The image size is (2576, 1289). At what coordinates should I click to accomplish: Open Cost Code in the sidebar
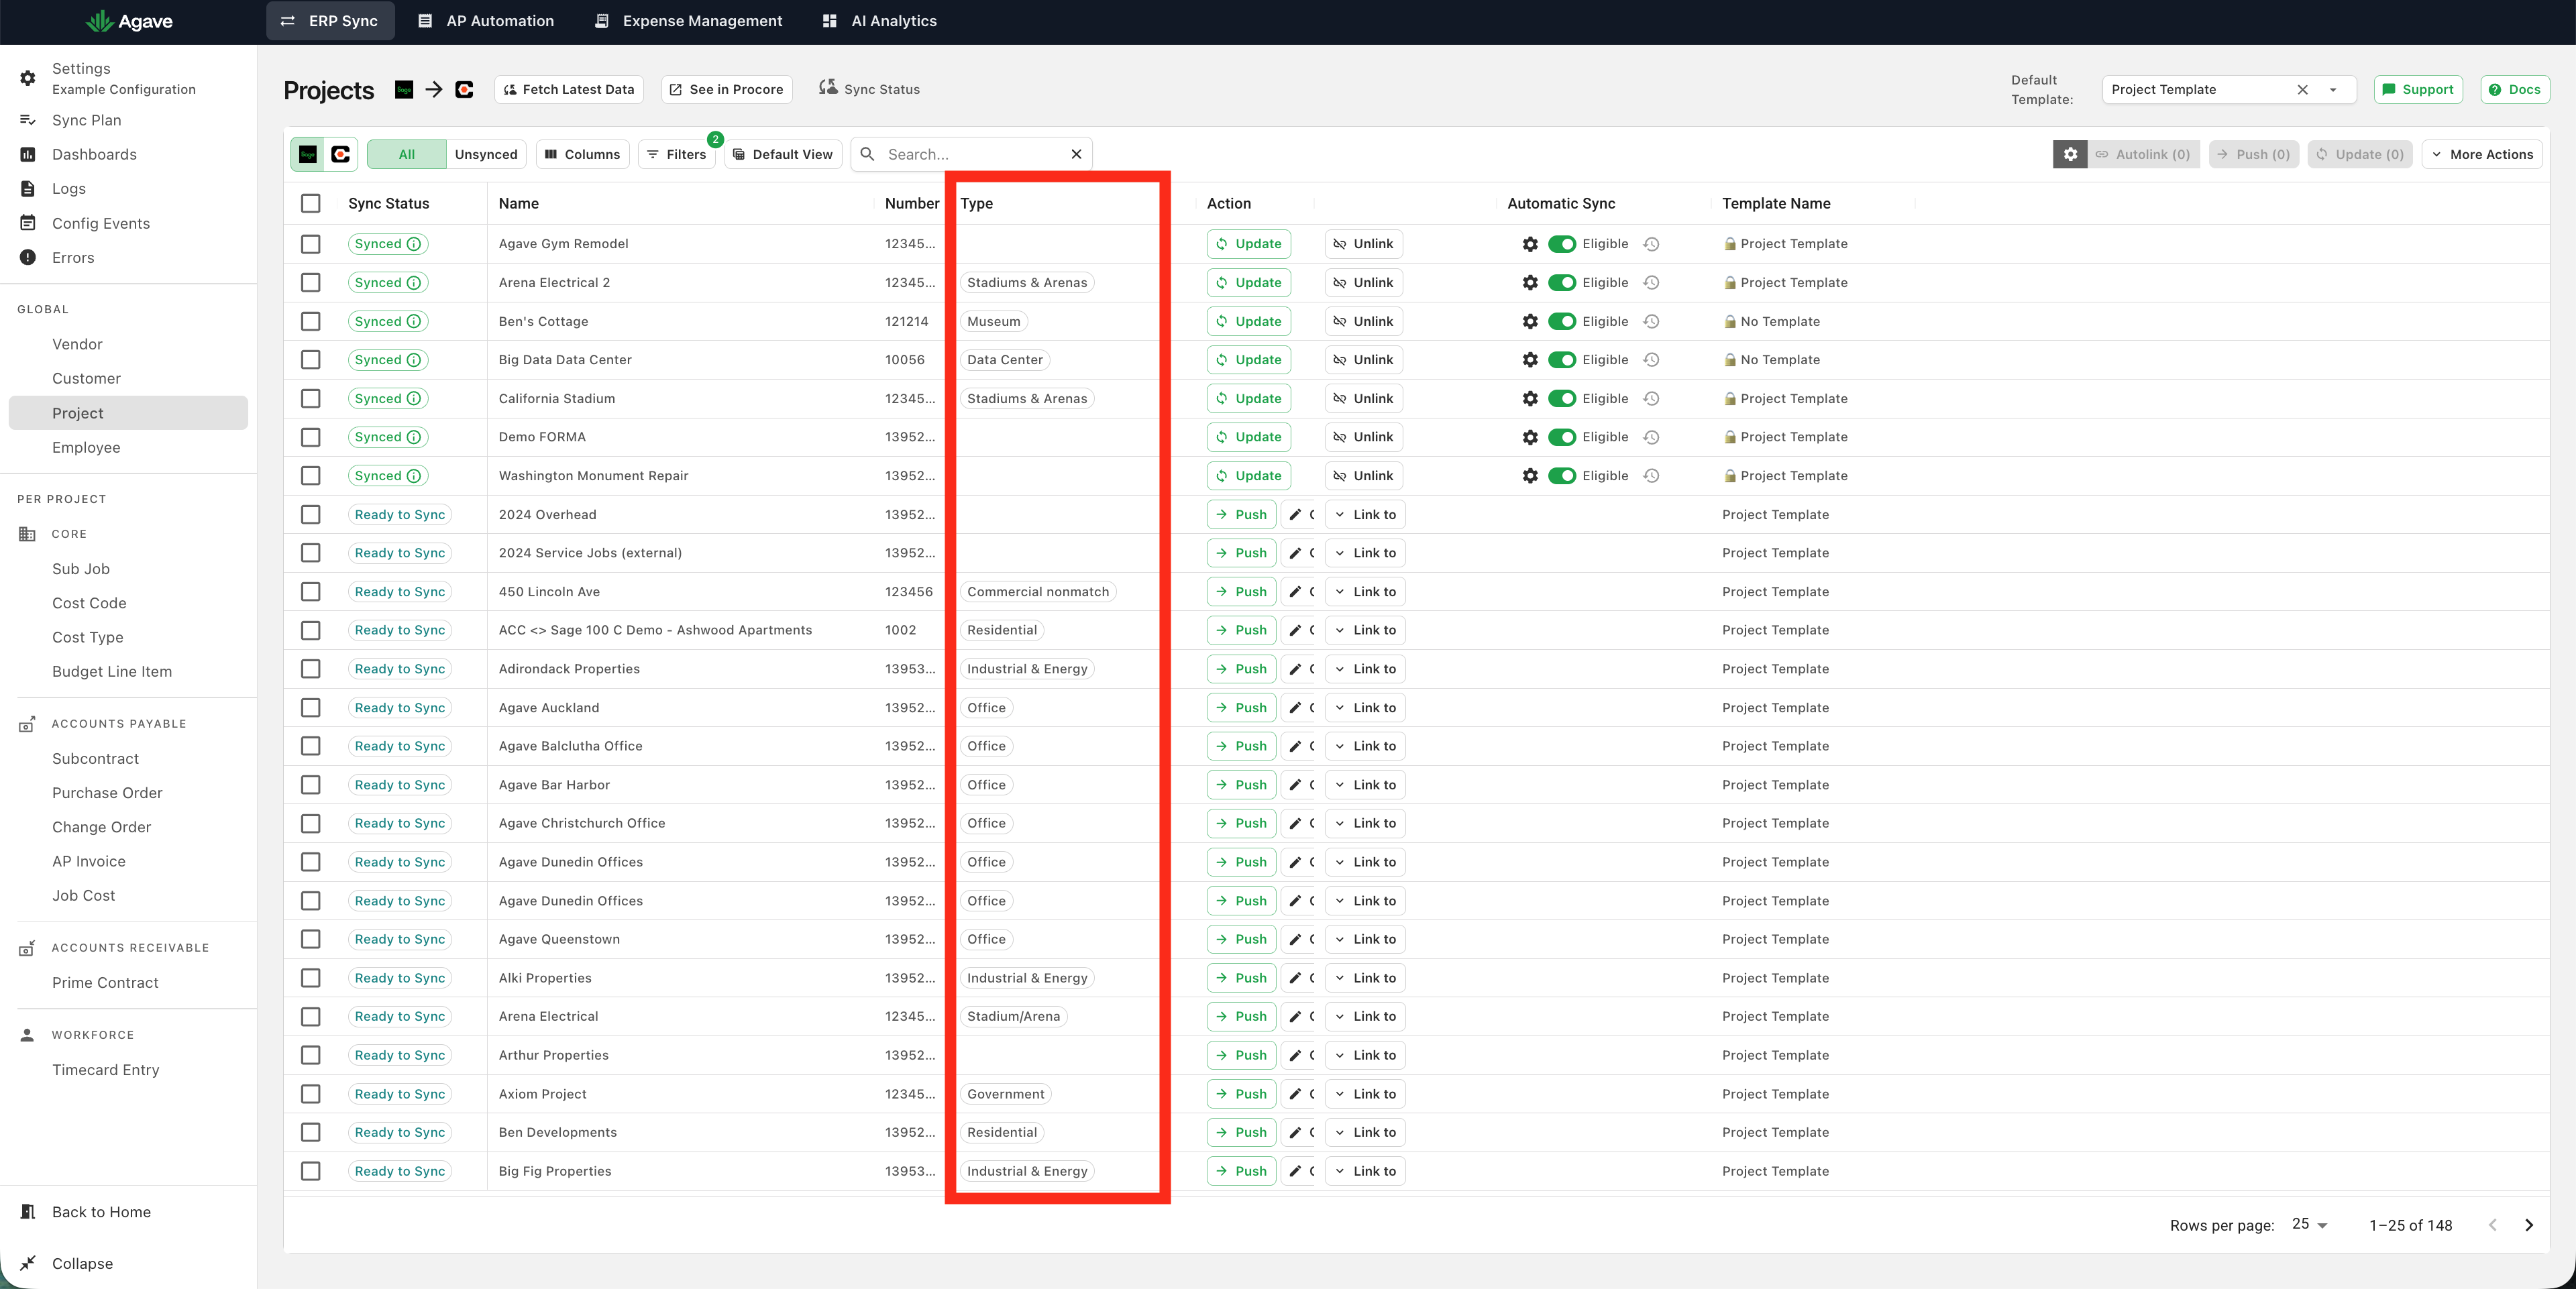89,603
